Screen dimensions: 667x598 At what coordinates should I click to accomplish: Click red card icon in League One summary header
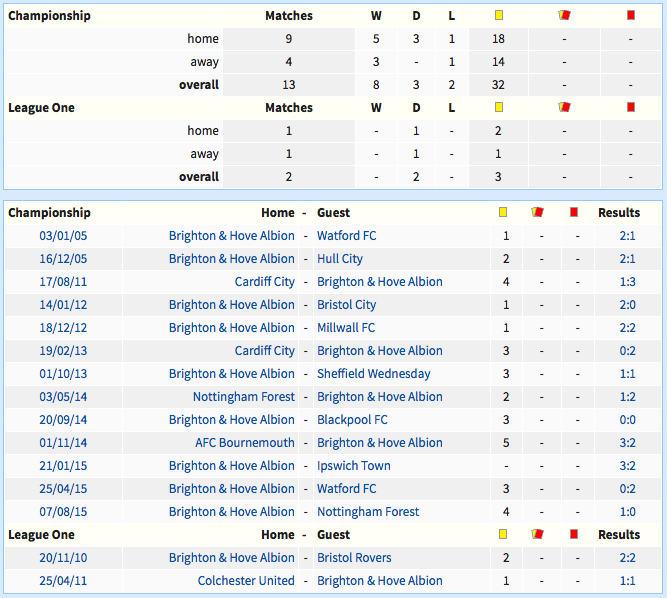pos(631,107)
